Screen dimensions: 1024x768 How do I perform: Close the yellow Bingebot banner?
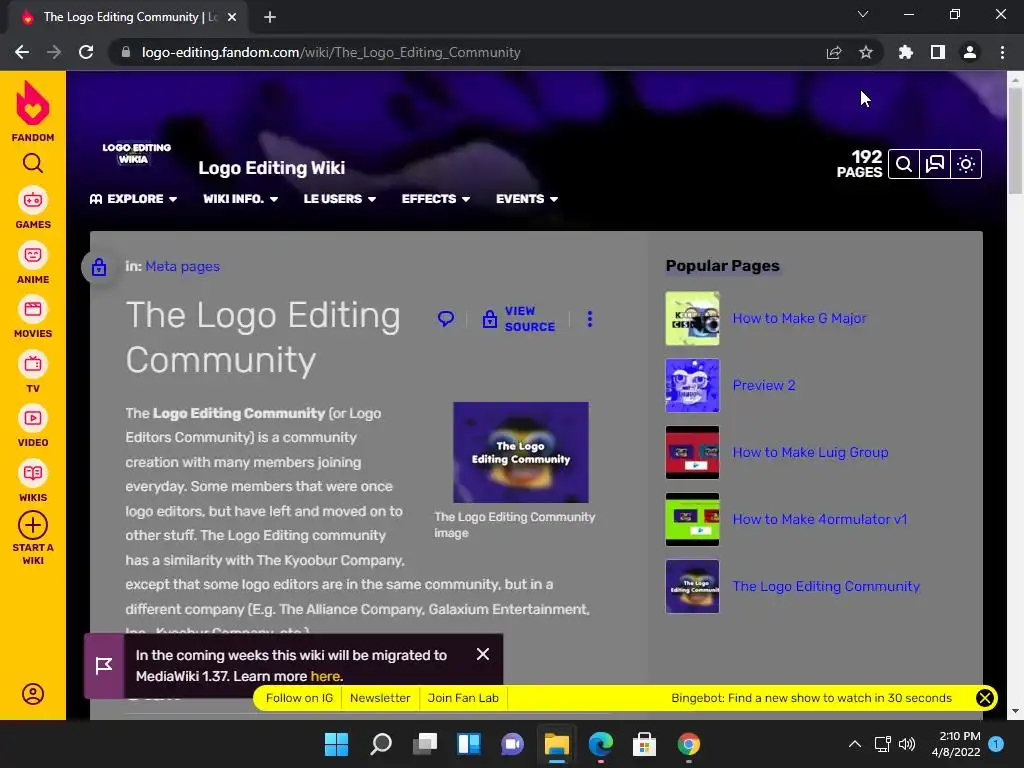tap(984, 698)
